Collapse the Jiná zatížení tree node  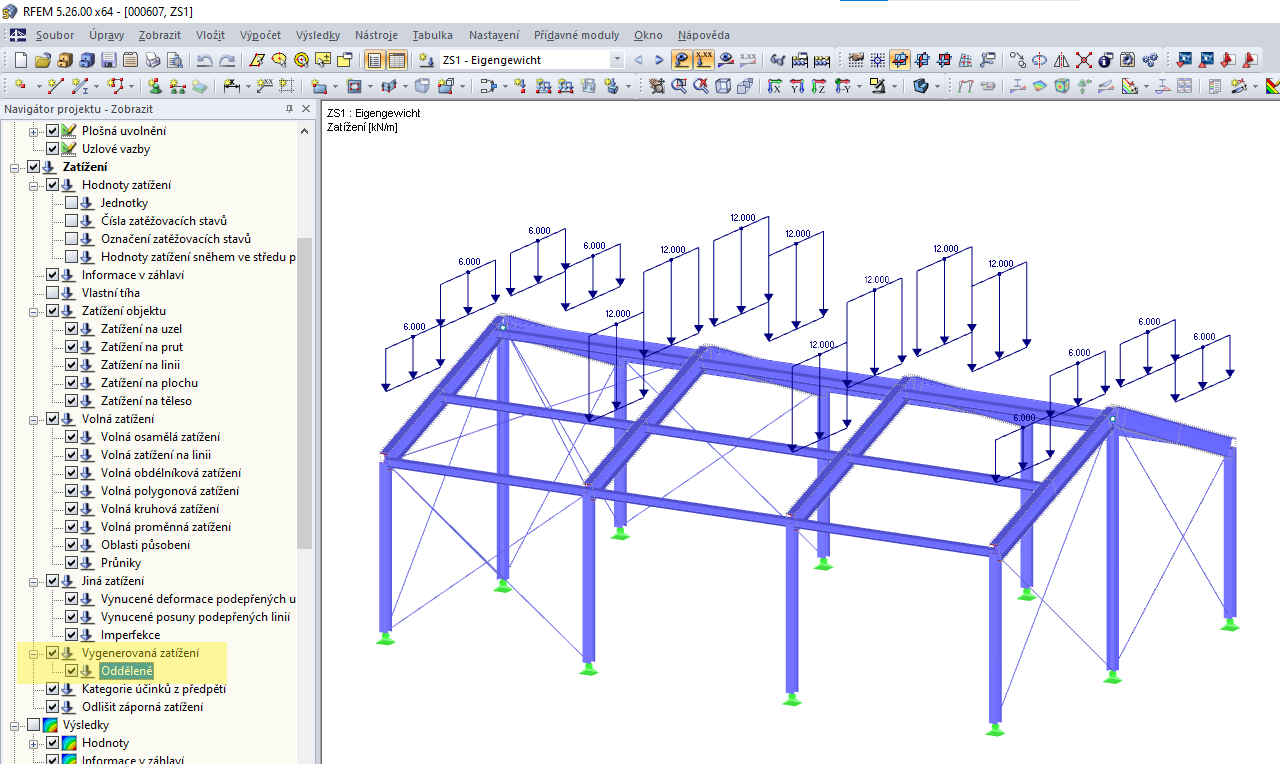tap(34, 581)
